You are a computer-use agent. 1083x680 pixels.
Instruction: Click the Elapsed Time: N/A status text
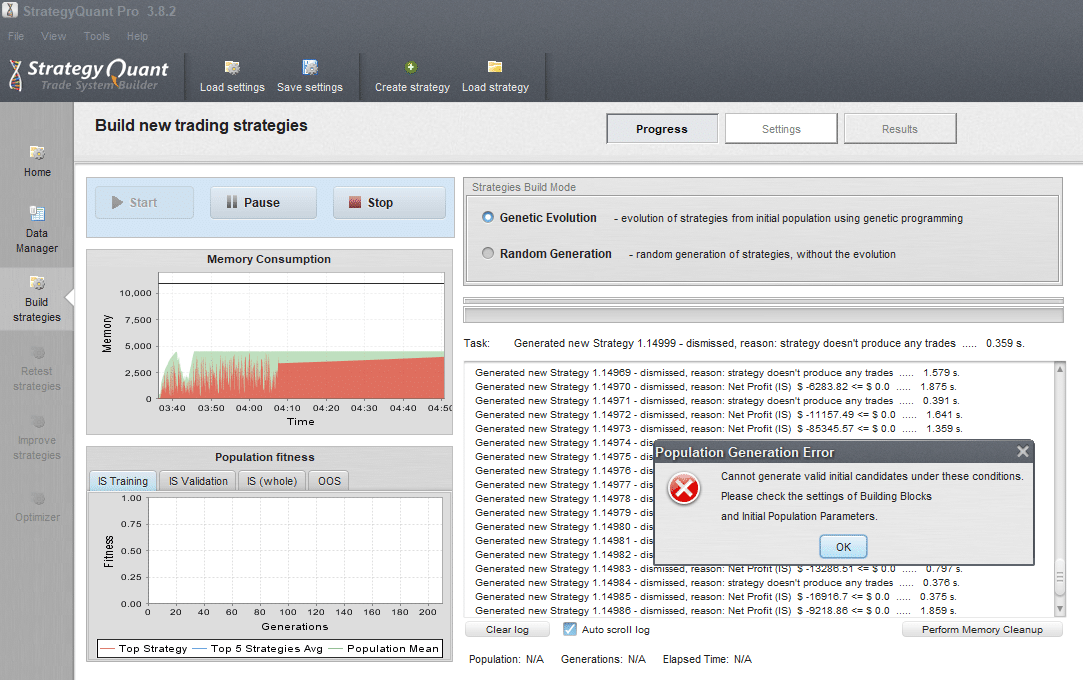pos(707,659)
